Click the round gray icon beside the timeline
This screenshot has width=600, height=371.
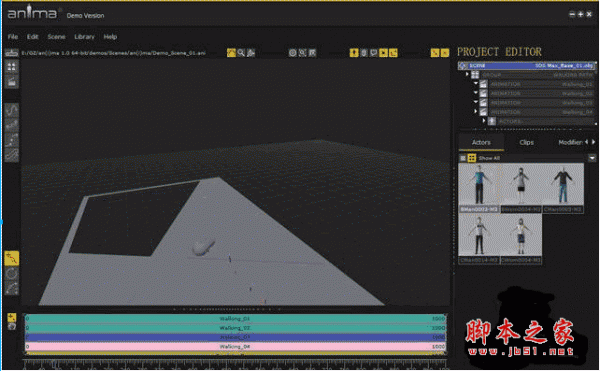[11, 326]
